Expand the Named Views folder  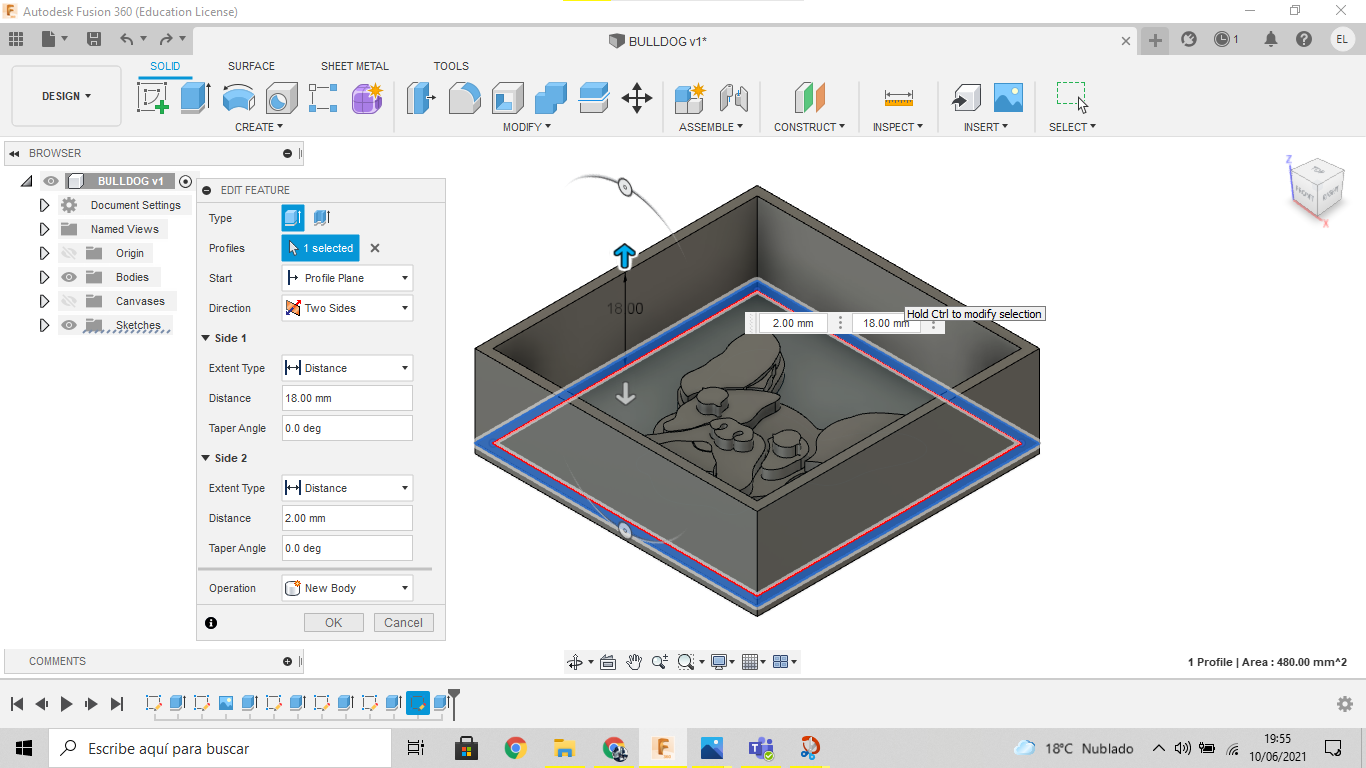[x=44, y=229]
